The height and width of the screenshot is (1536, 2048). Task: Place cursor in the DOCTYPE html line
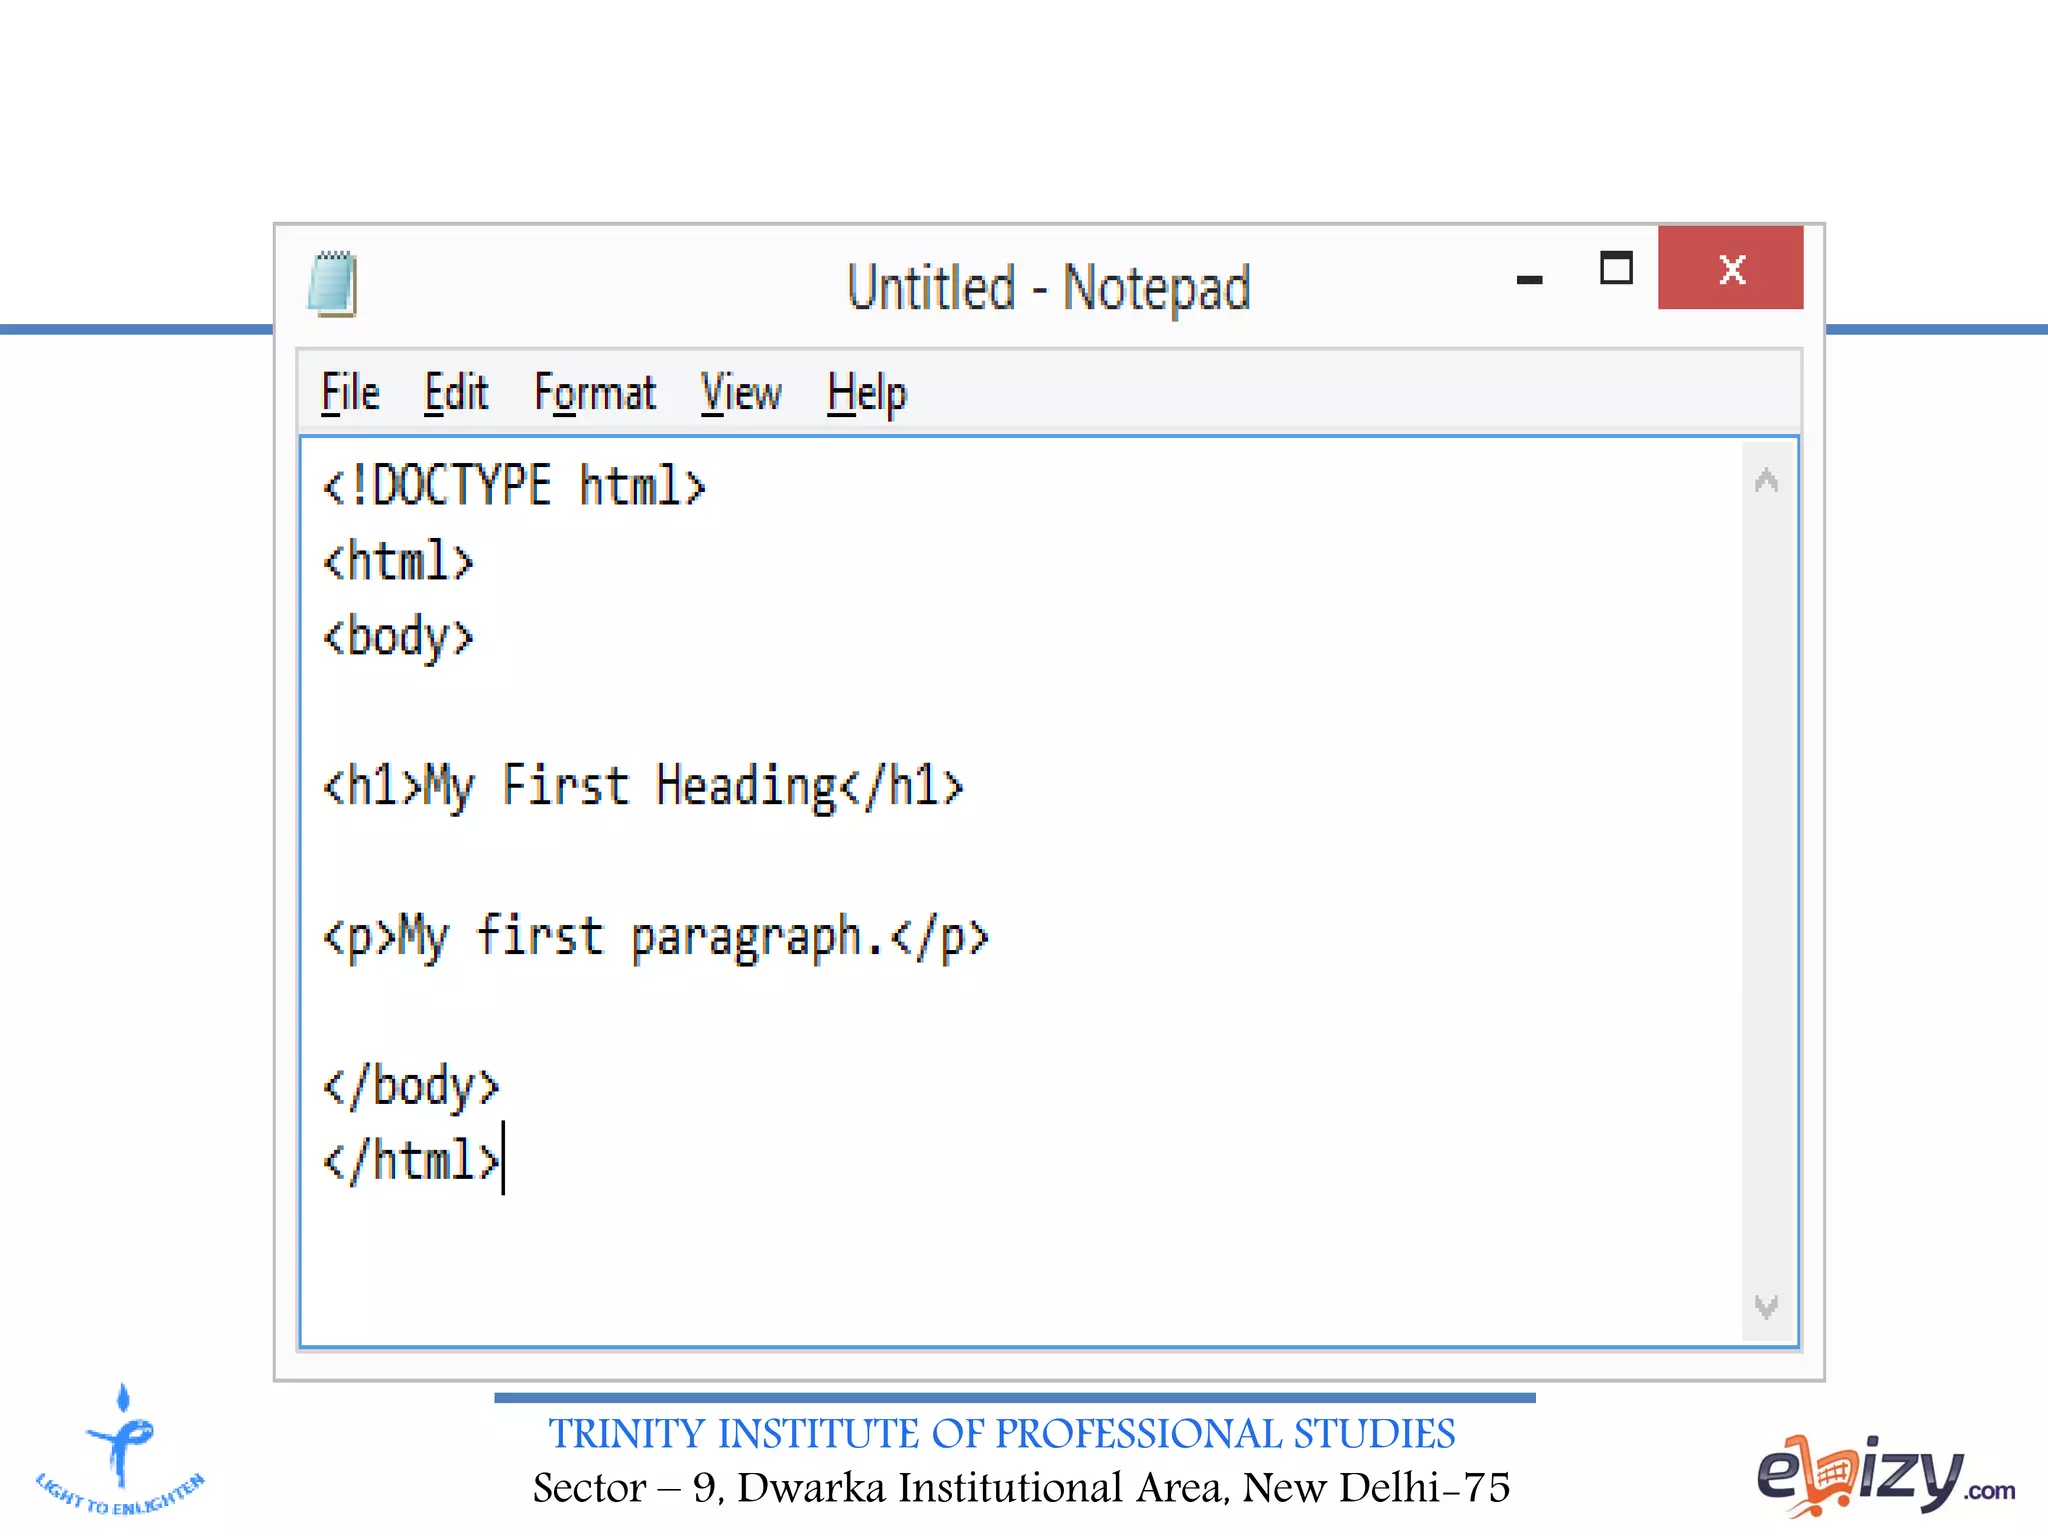pyautogui.click(x=514, y=487)
